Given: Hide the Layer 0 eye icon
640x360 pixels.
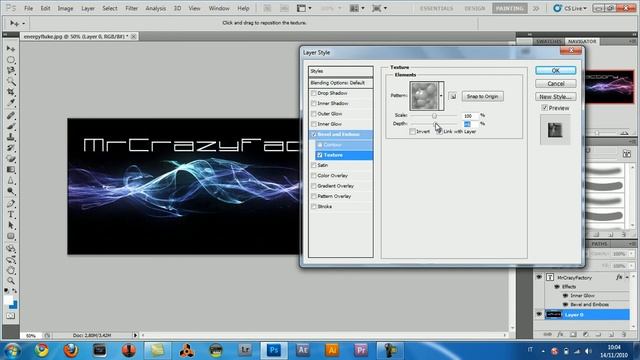Looking at the screenshot, I should pyautogui.click(x=539, y=314).
